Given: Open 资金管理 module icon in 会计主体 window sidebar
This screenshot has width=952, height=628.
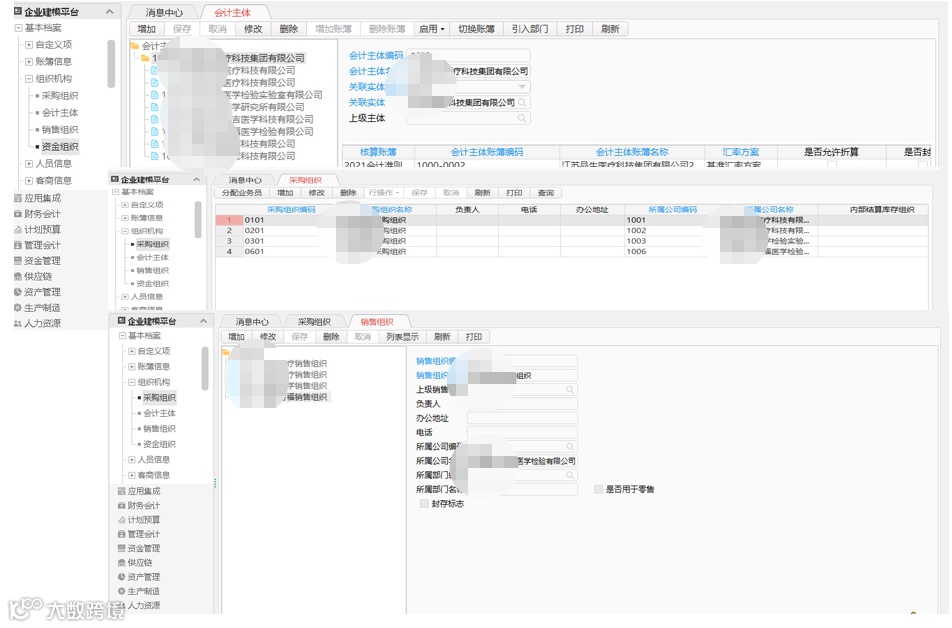Looking at the screenshot, I should [18, 261].
